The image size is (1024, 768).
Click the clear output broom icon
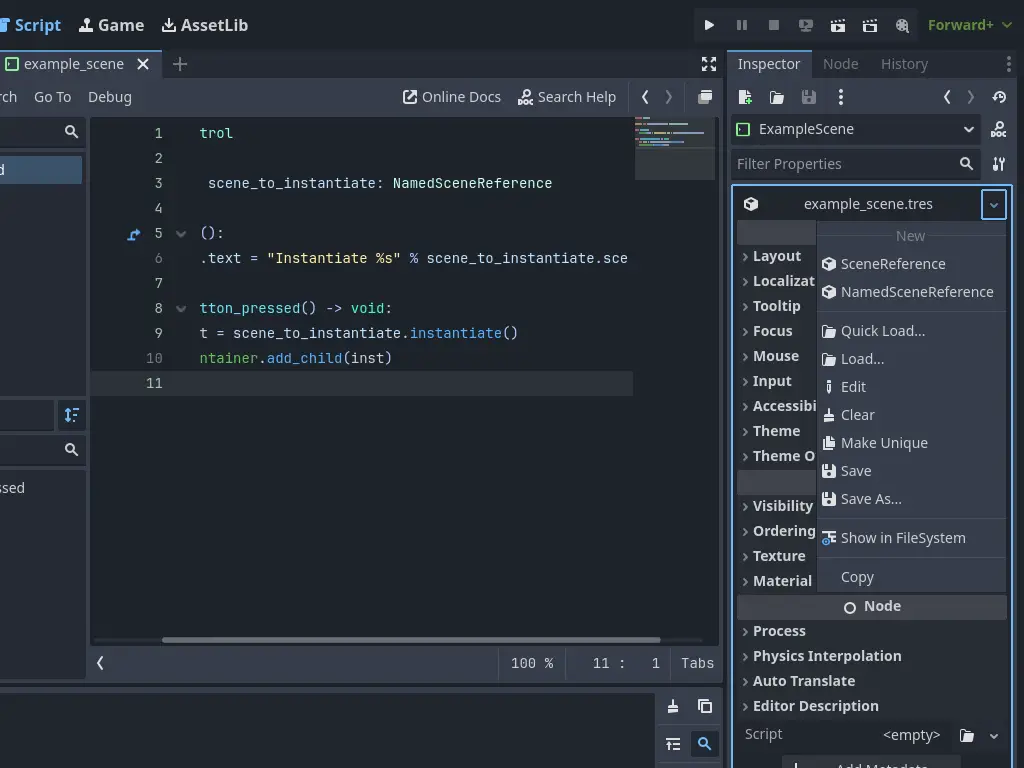673,706
